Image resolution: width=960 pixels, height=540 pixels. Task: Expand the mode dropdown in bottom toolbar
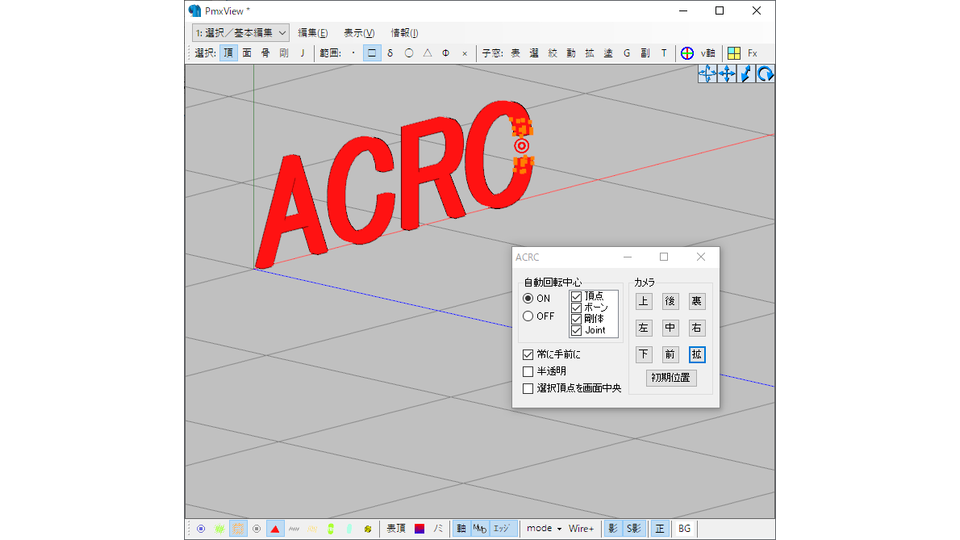click(x=544, y=528)
